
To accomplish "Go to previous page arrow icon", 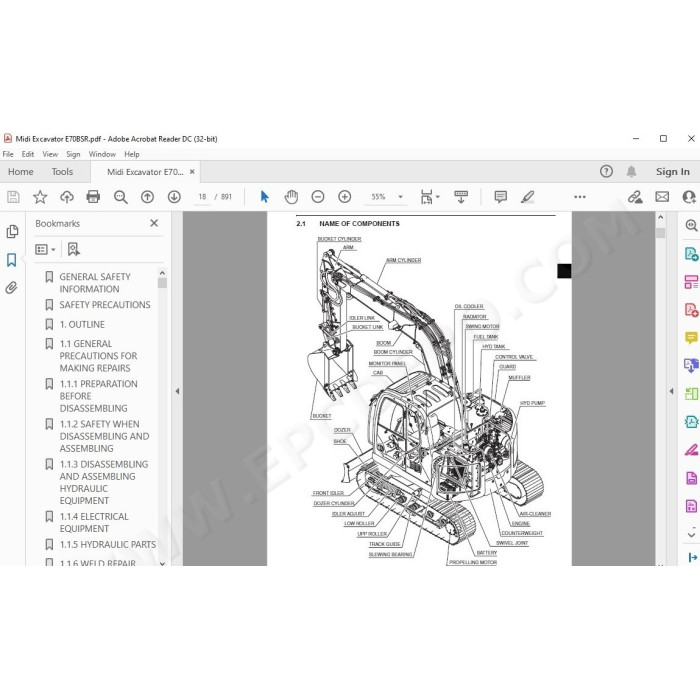I will [x=147, y=197].
